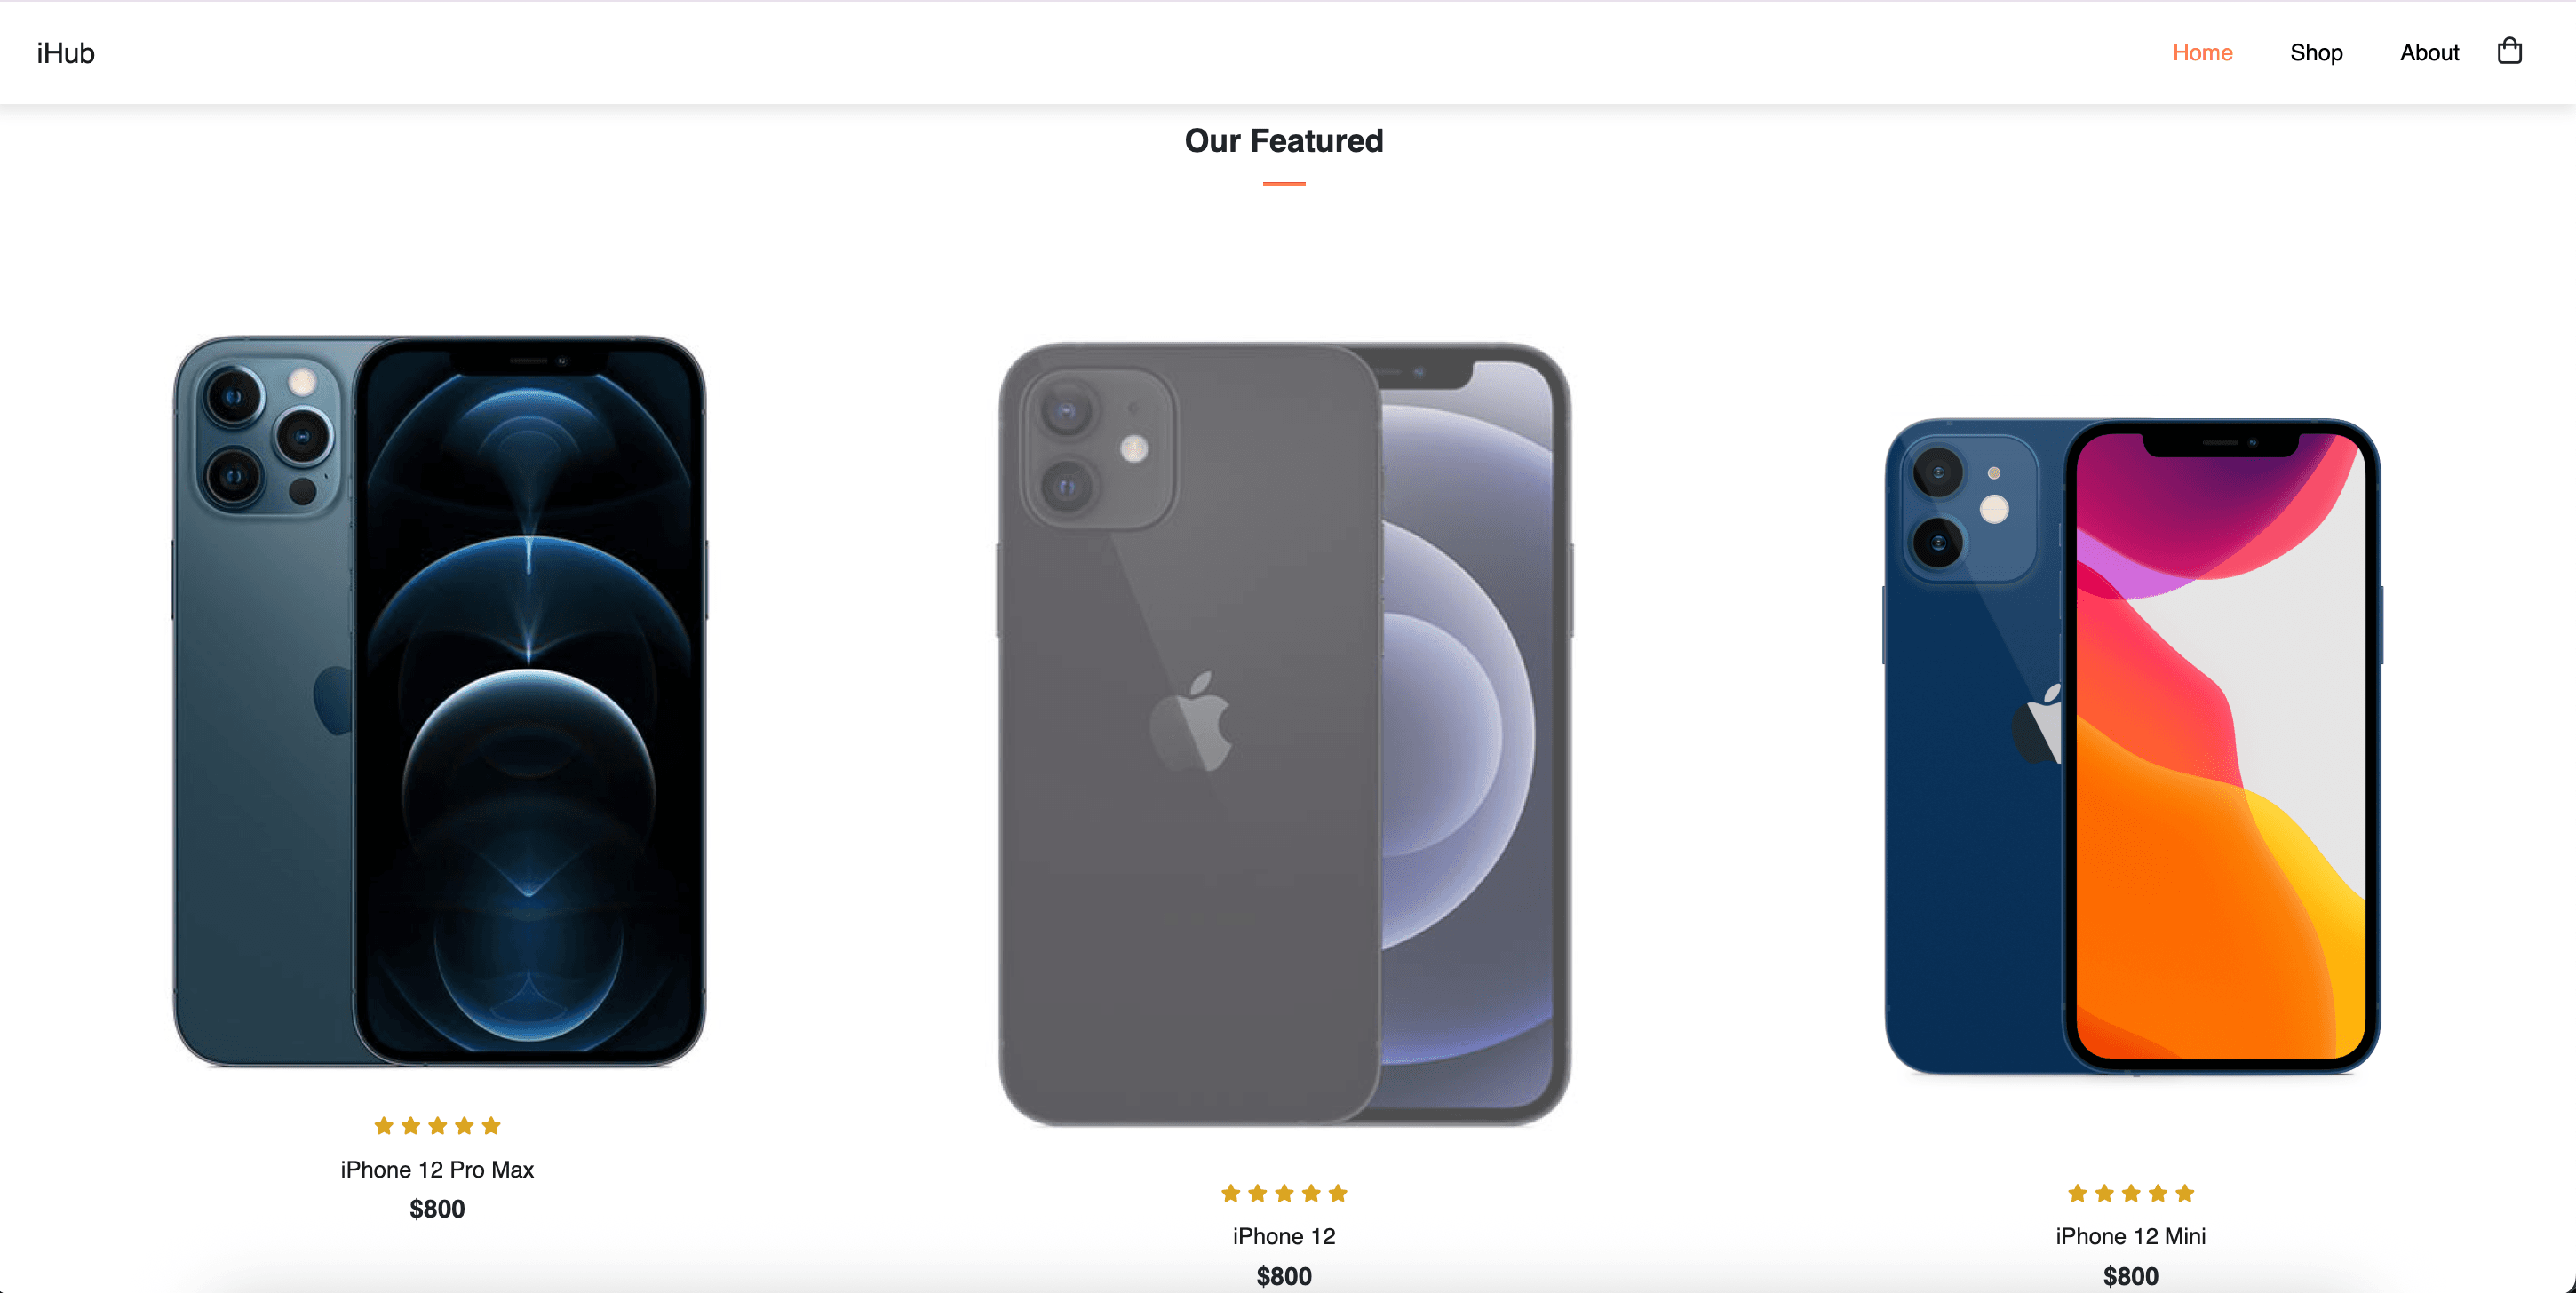Viewport: 2576px width, 1293px height.
Task: Go to the Home menu item
Action: click(x=2202, y=53)
